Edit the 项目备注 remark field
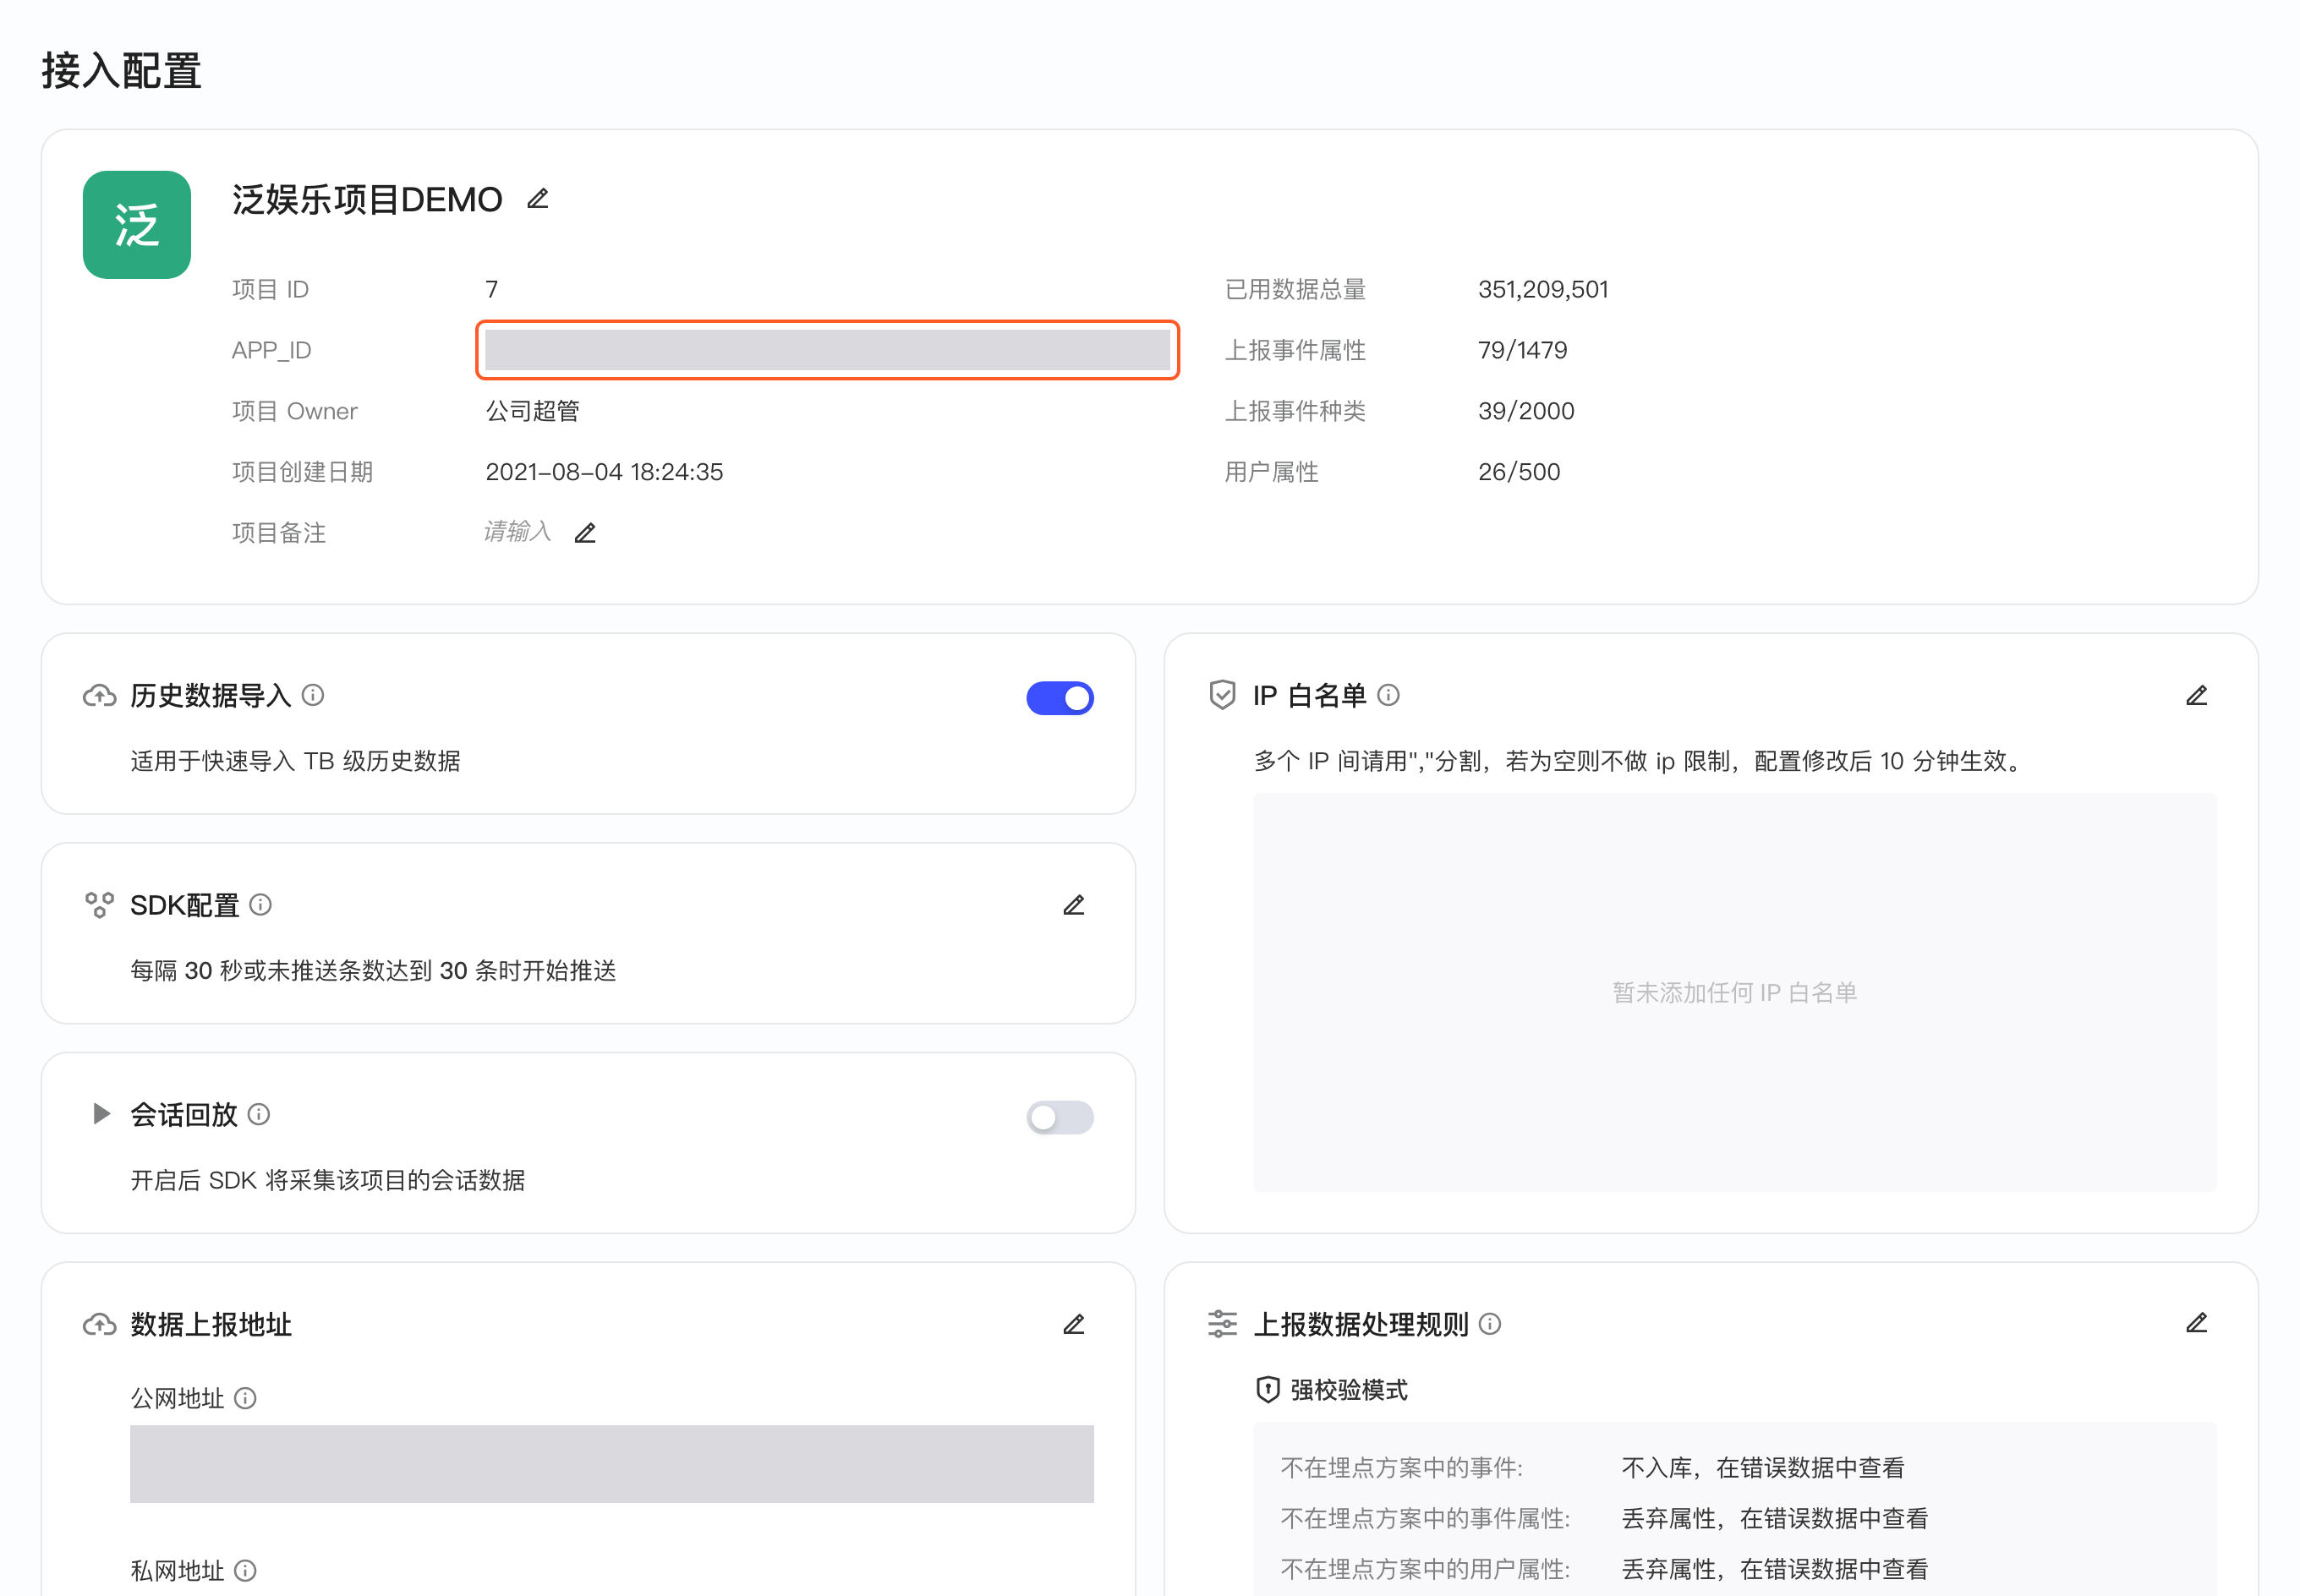Screen dimensions: 2300x1596 [x=585, y=533]
